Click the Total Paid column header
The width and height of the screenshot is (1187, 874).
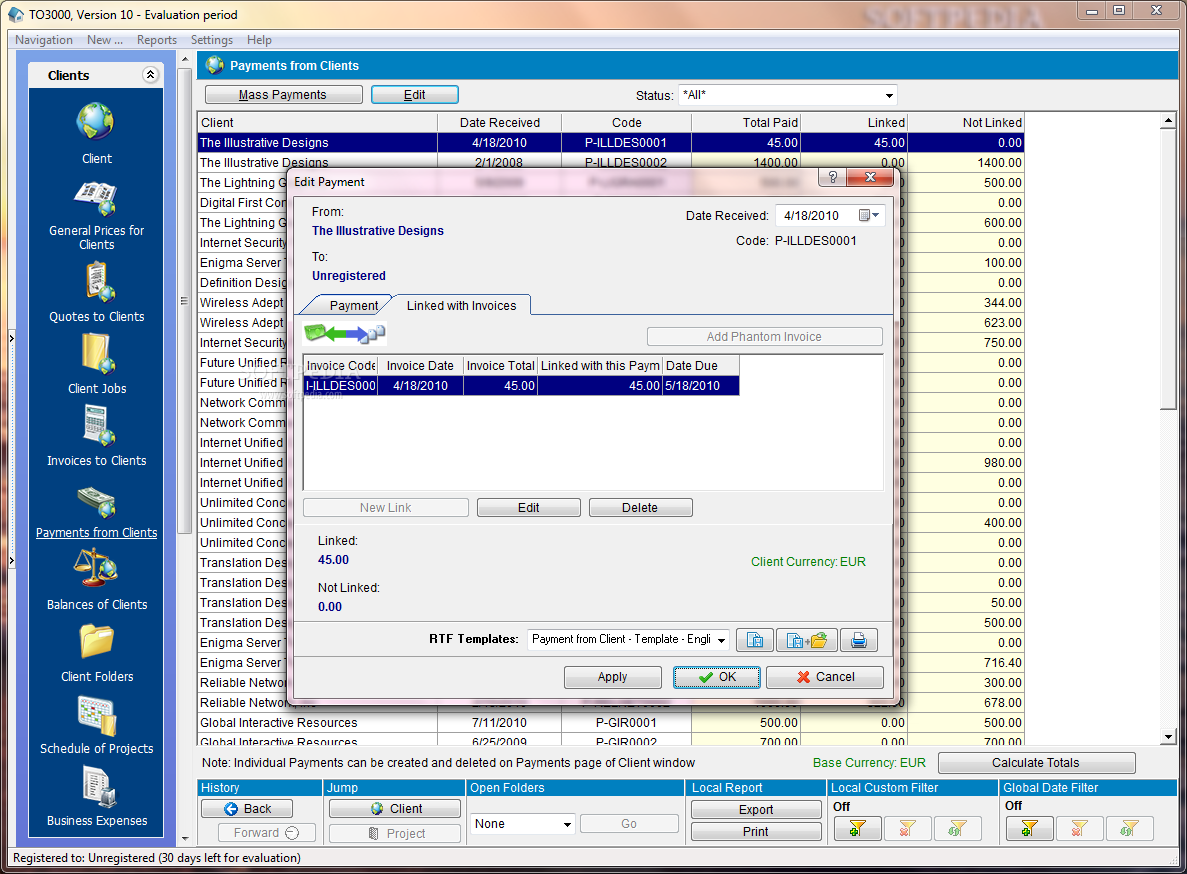[x=746, y=123]
